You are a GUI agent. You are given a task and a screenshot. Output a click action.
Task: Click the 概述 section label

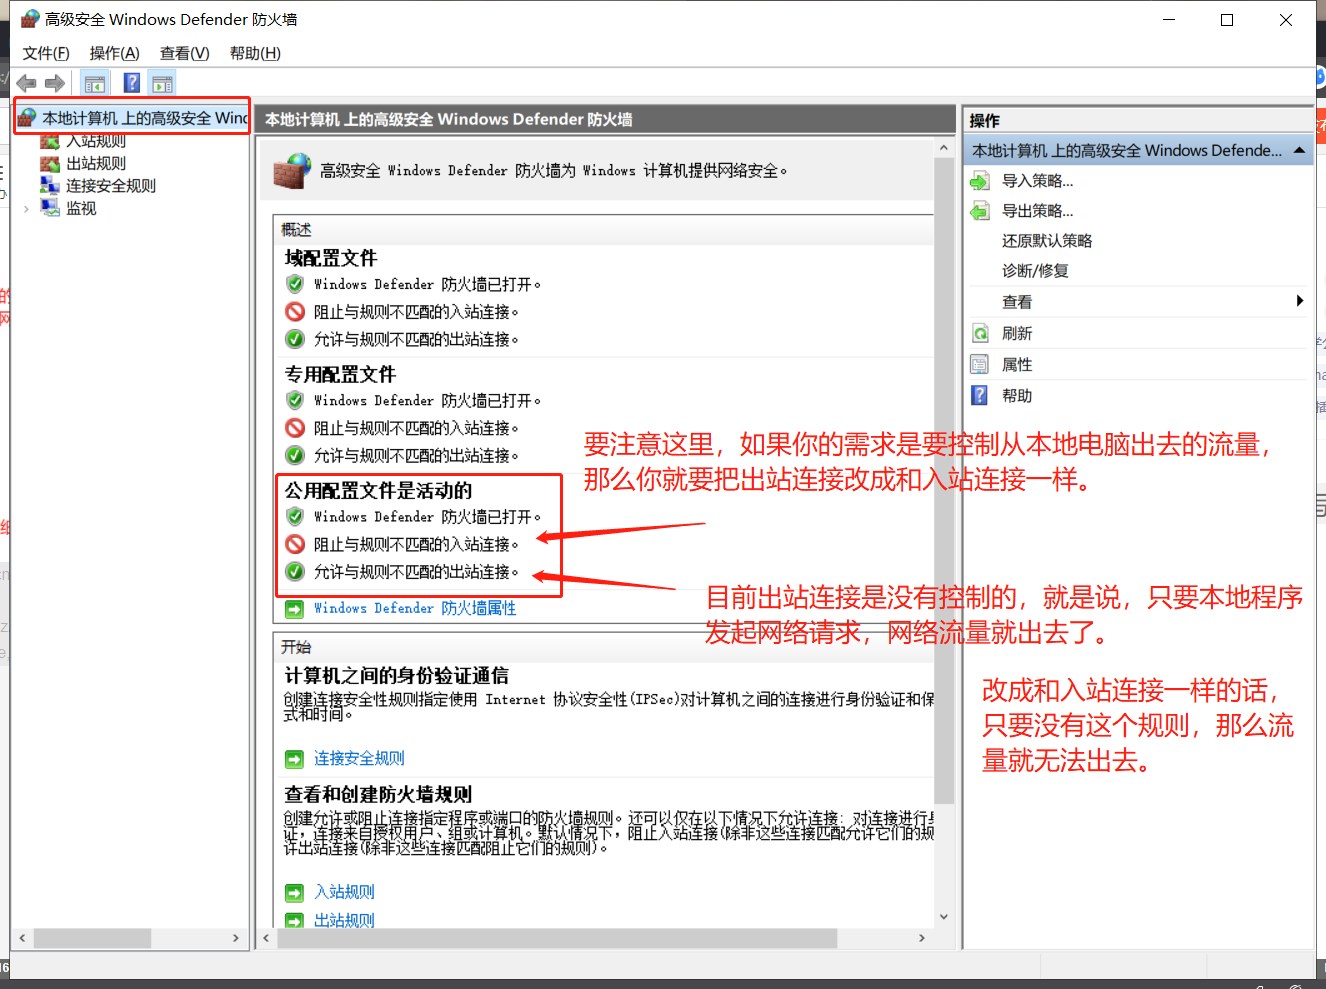point(296,230)
